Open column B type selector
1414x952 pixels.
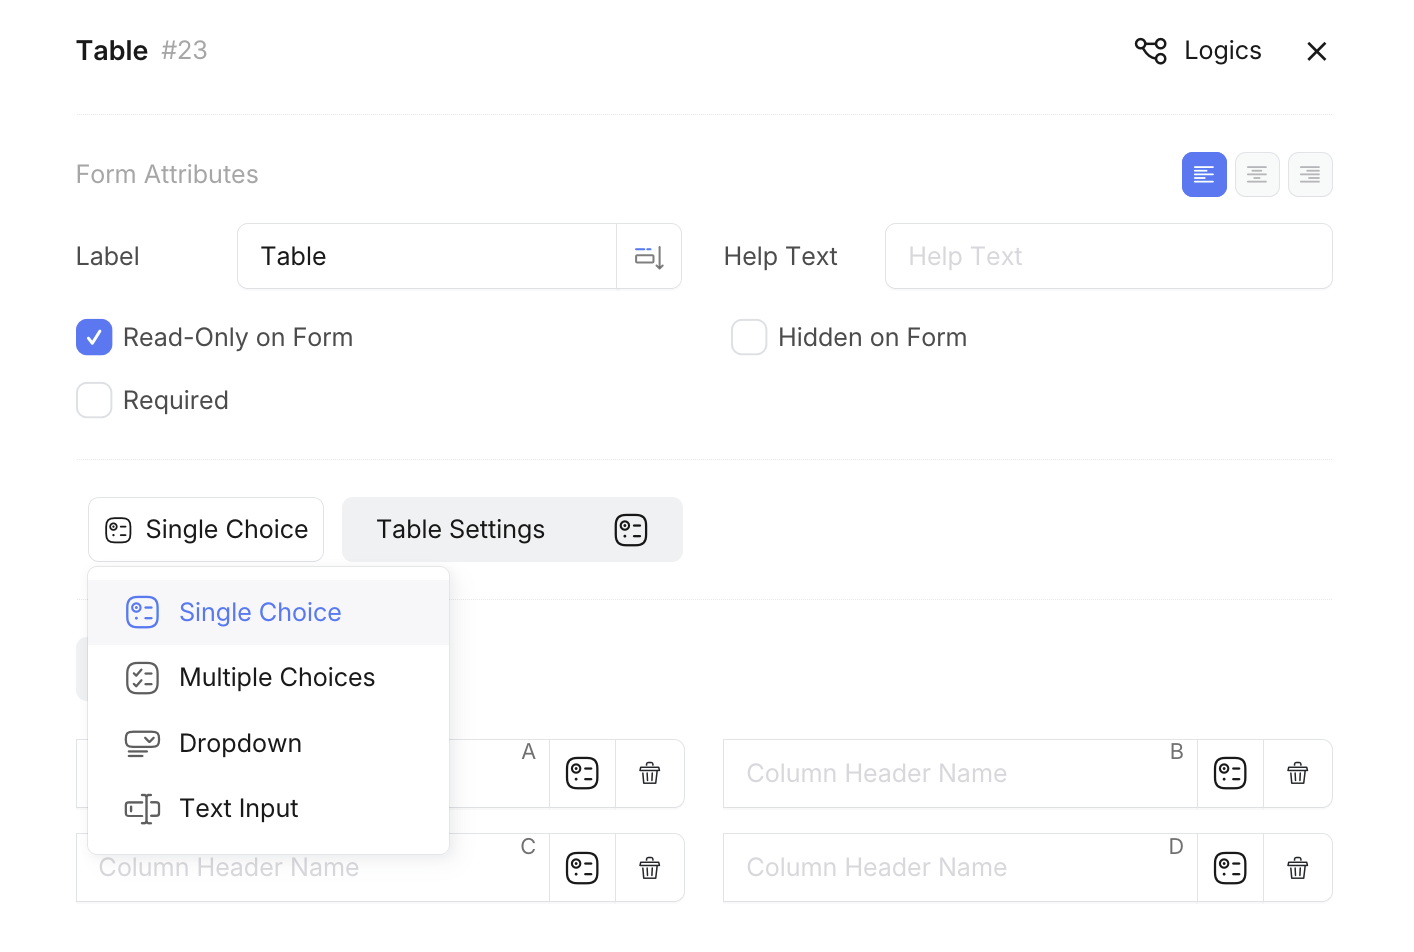tap(1230, 773)
